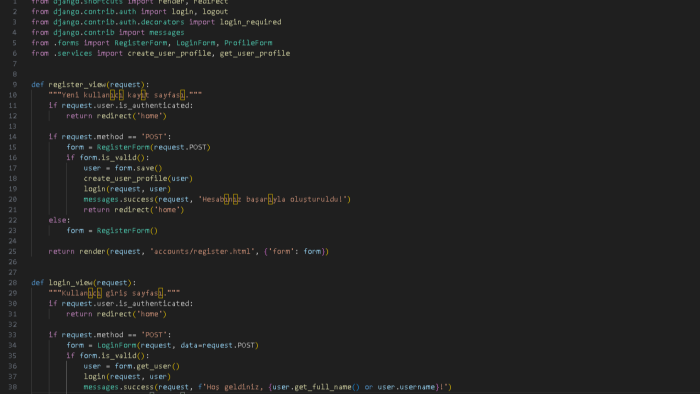Click user.username on line 38
Image resolution: width=700 pixels, height=394 pixels.
[x=406, y=387]
